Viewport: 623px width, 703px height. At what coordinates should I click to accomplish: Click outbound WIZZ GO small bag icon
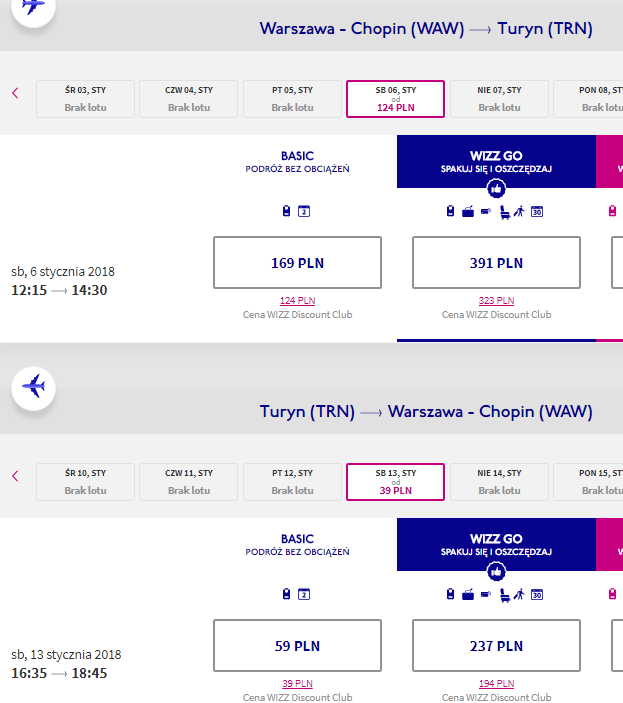(450, 211)
